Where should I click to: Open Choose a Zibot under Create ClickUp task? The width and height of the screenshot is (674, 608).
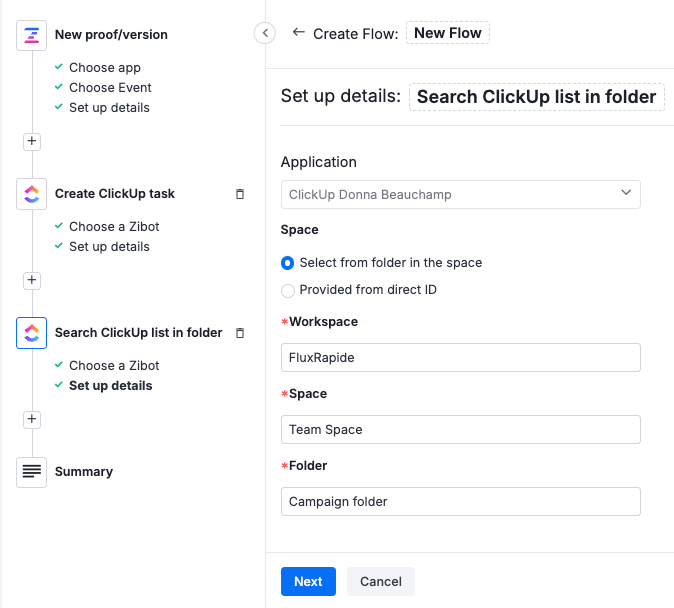point(114,227)
